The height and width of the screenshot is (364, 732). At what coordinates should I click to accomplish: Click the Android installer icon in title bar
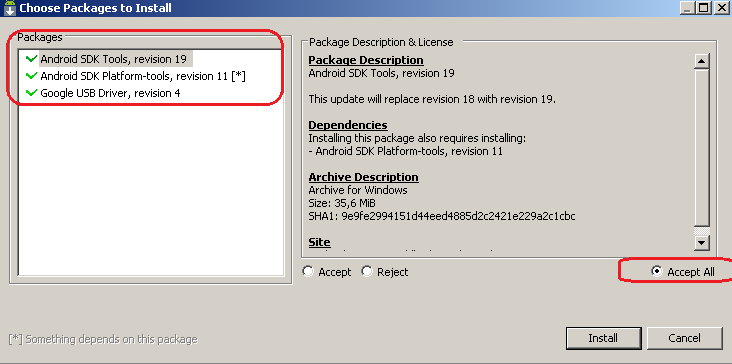click(x=10, y=7)
